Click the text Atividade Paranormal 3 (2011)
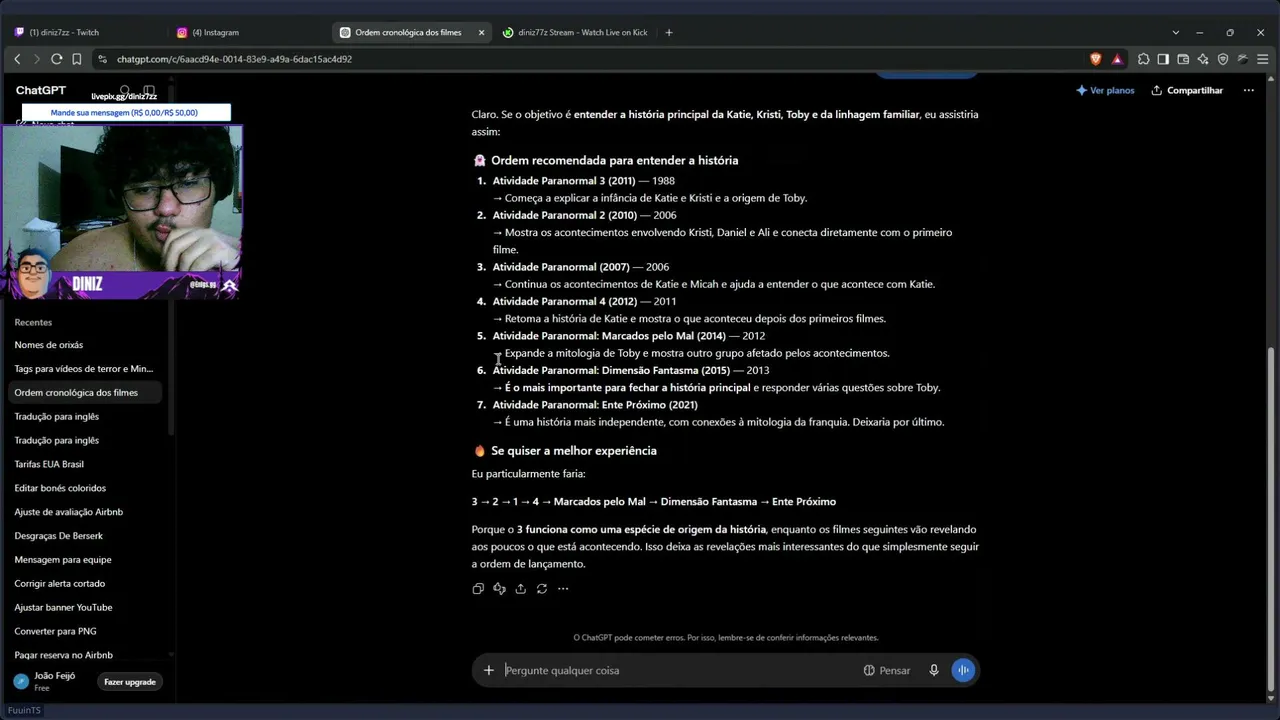1280x720 pixels. [564, 181]
